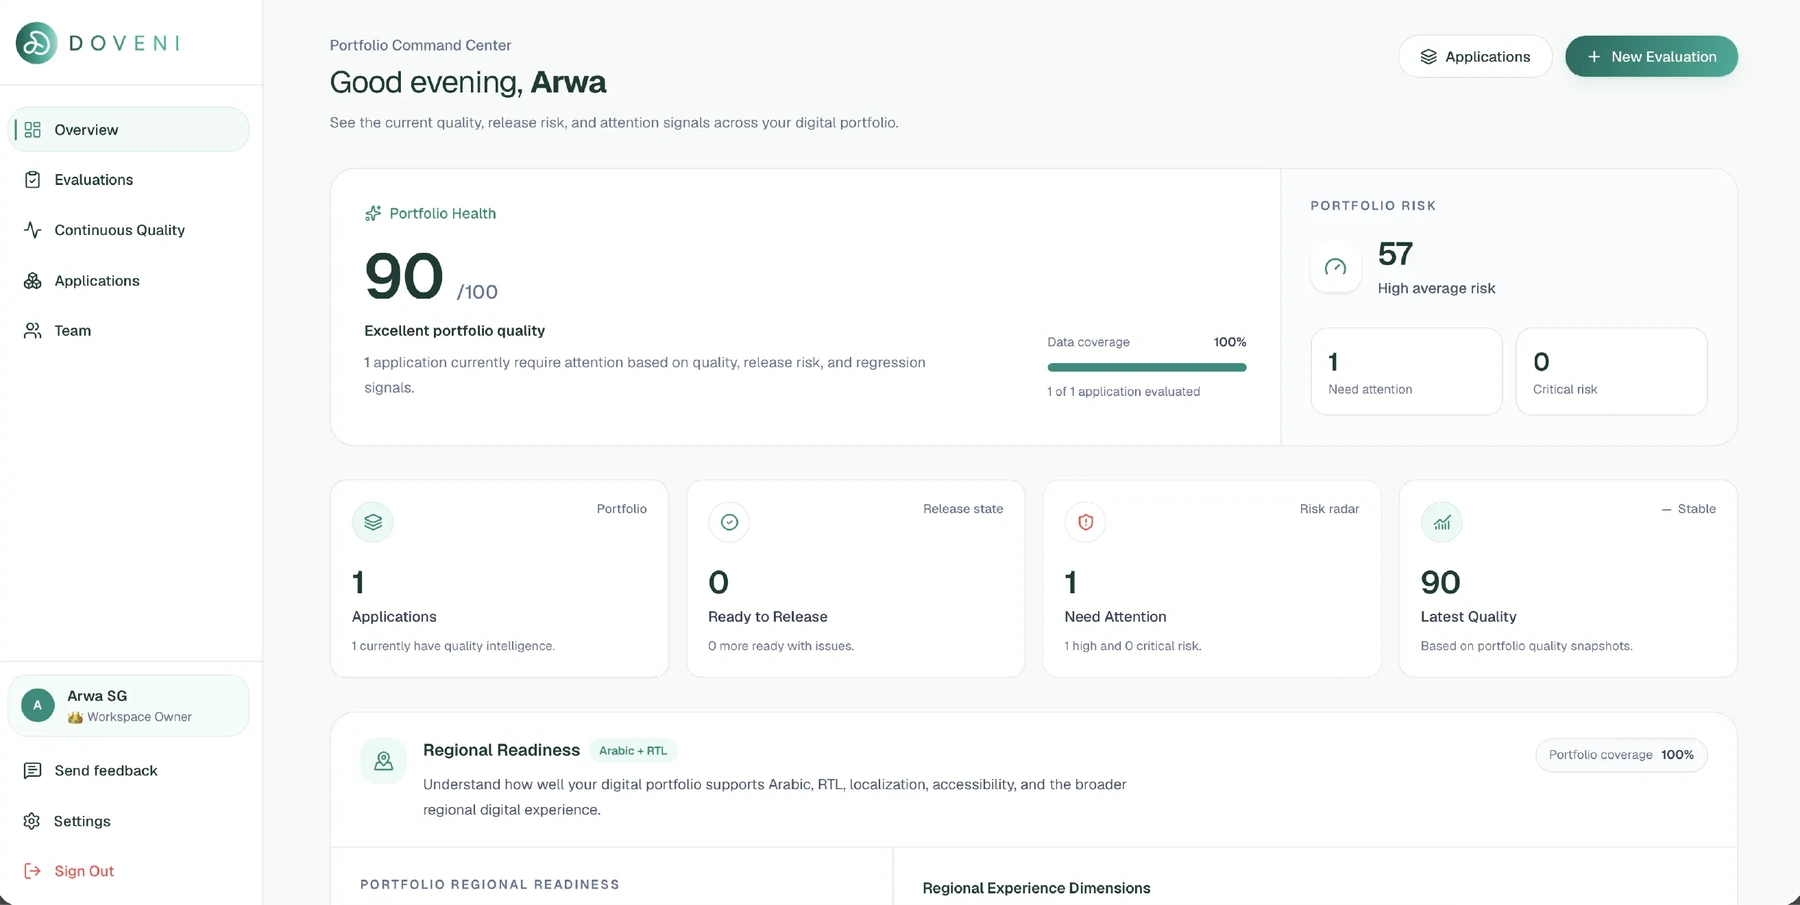Open the Team page
The width and height of the screenshot is (1800, 905).
[128, 331]
